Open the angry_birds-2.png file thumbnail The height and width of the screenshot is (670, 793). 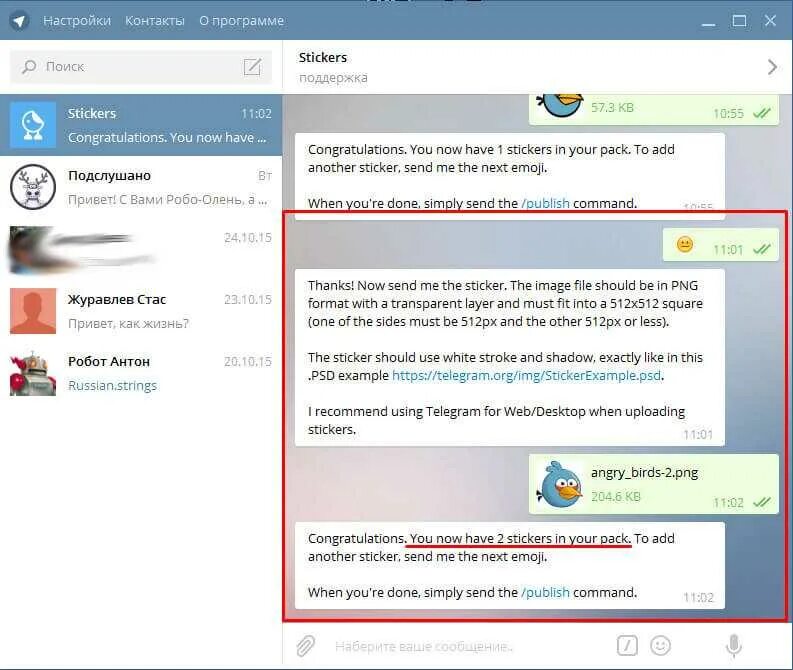coord(559,484)
